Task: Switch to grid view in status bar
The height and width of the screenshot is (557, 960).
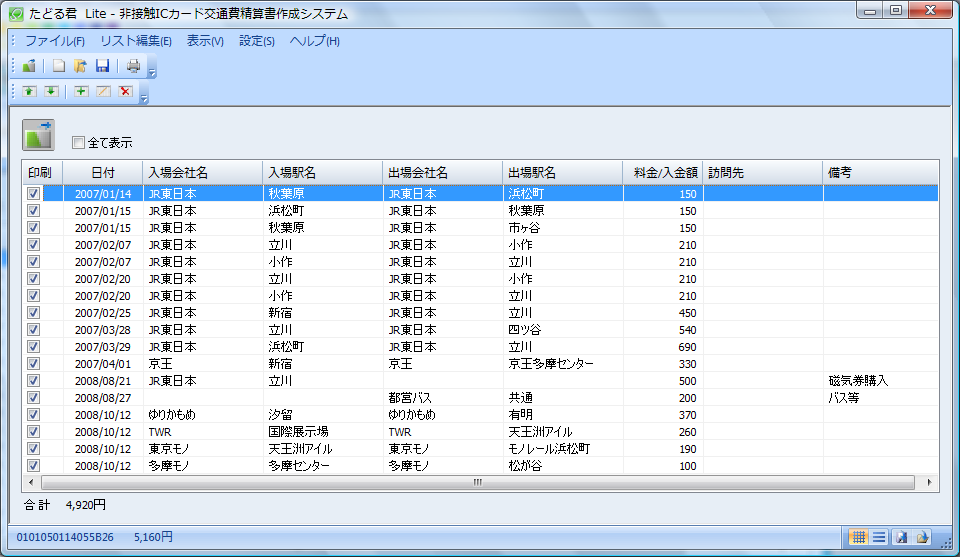Action: pos(858,537)
